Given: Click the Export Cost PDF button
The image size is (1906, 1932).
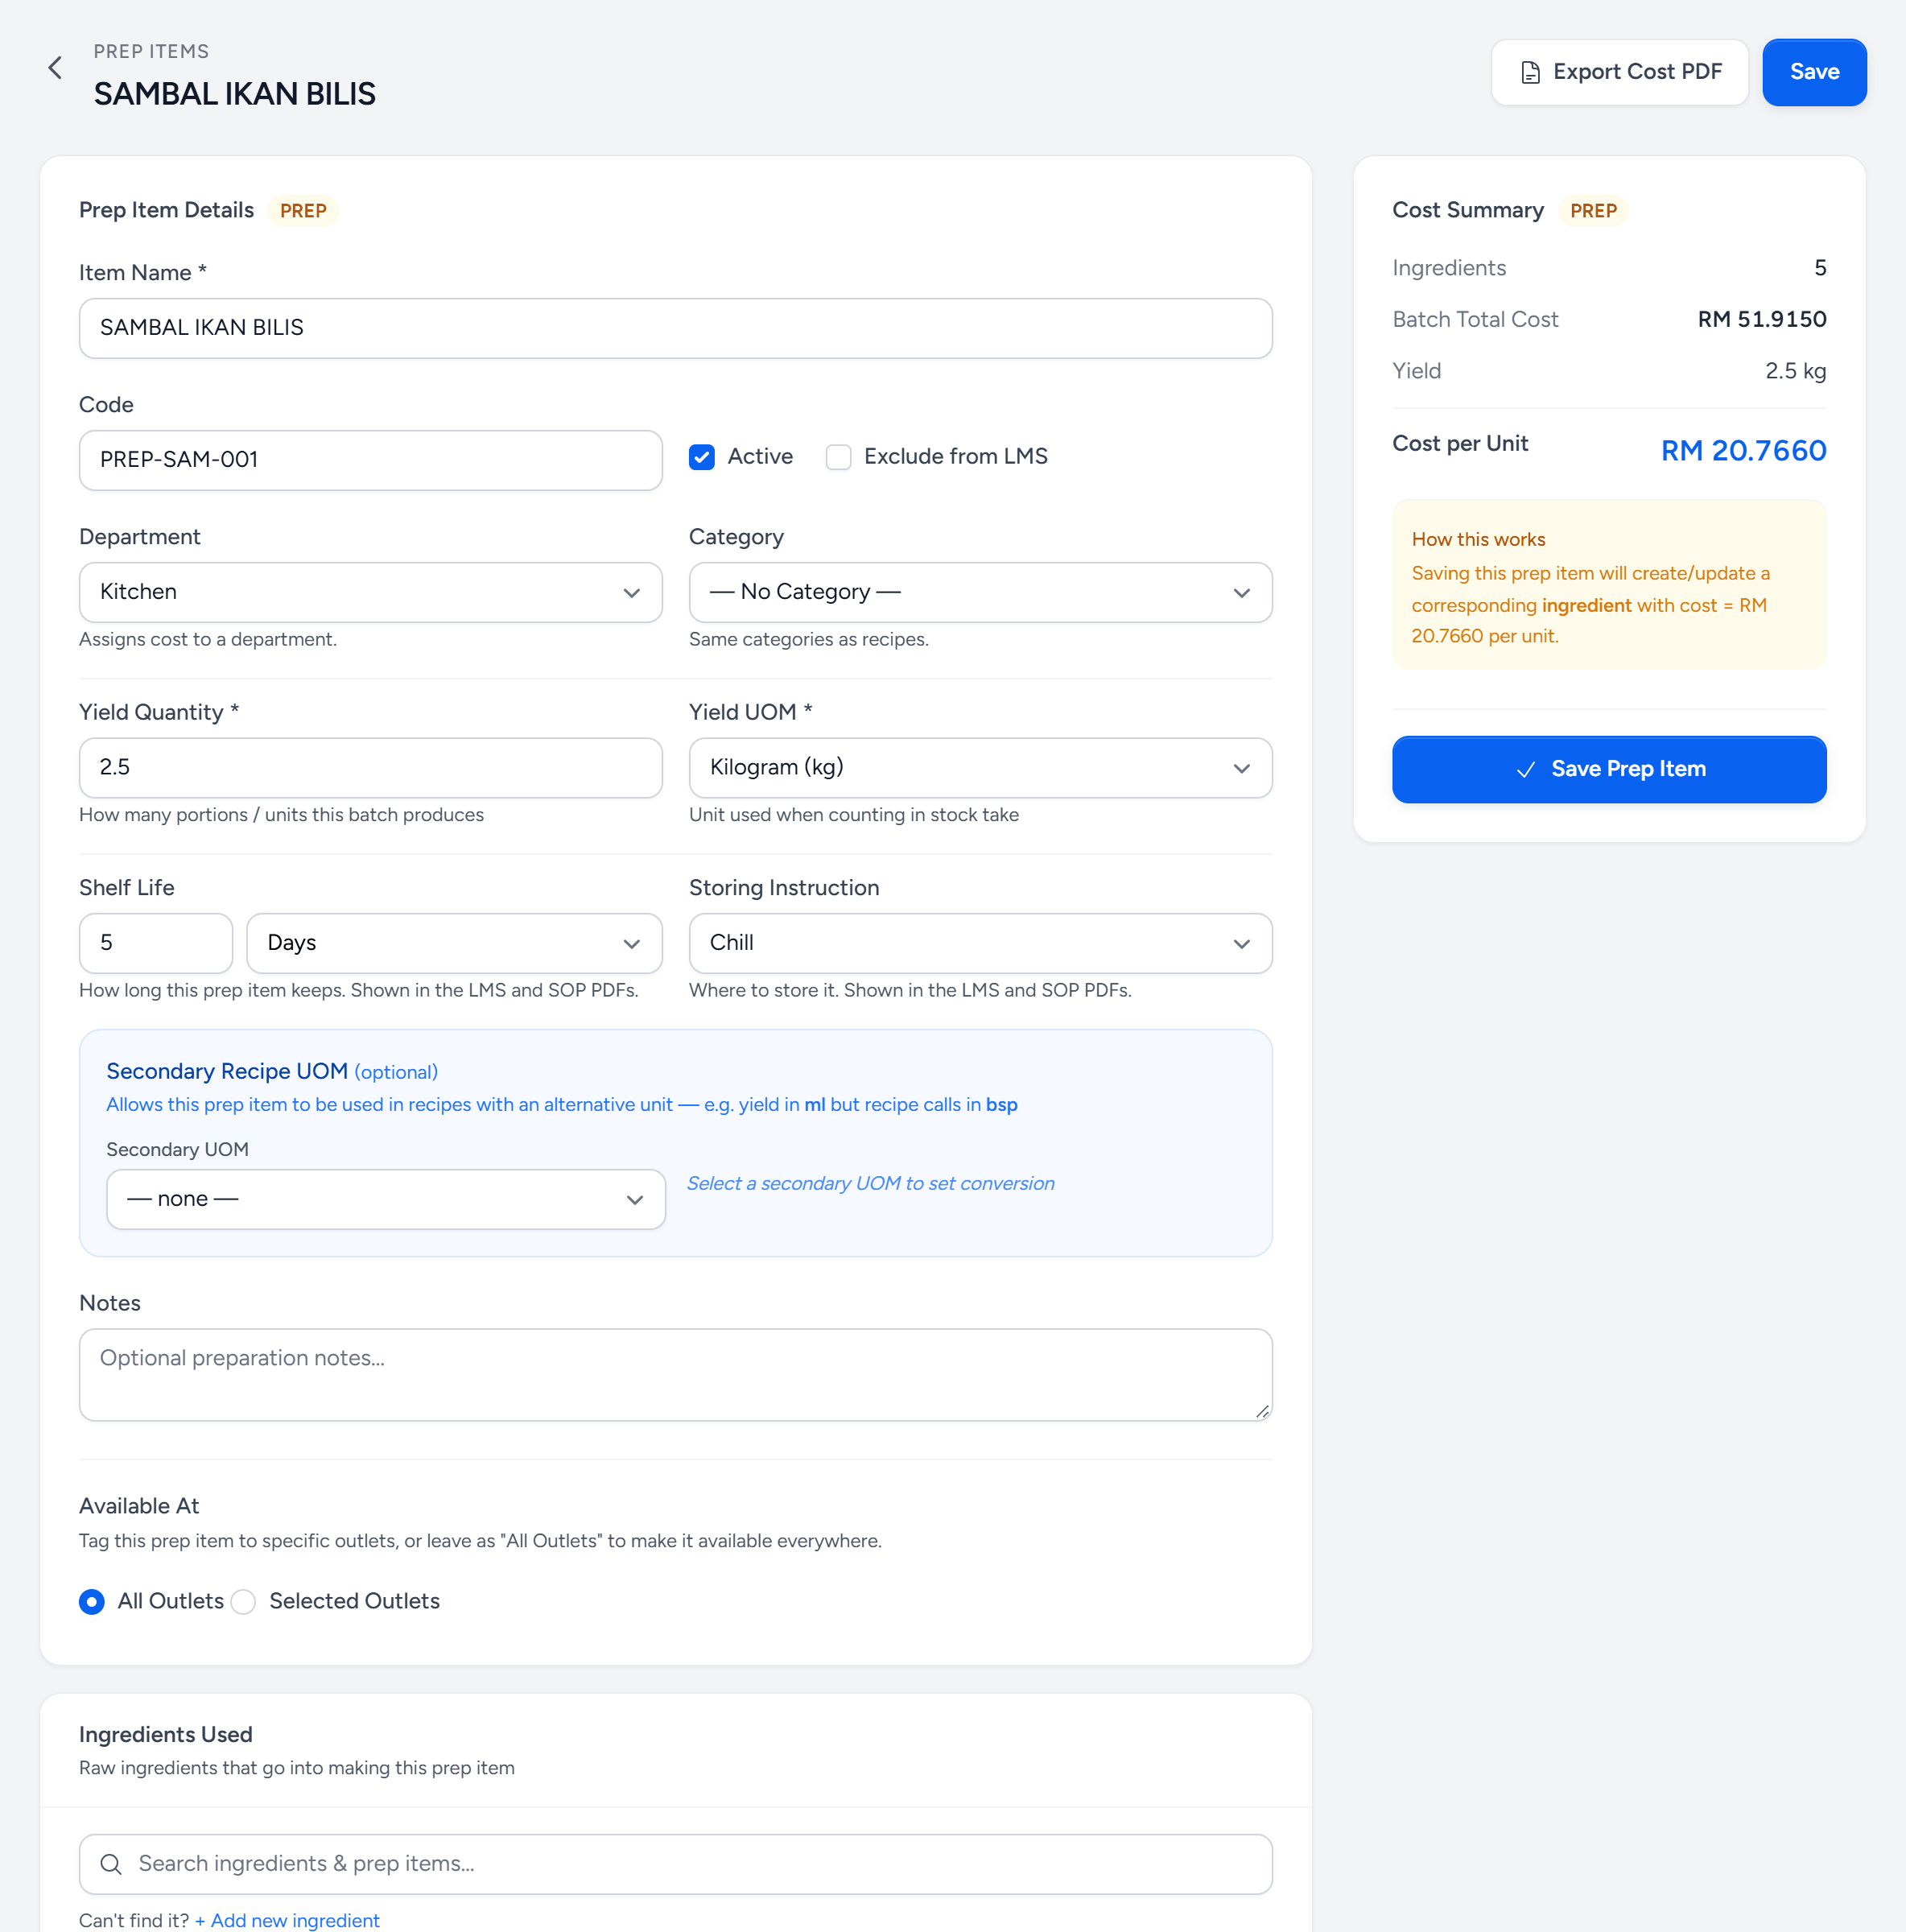Looking at the screenshot, I should (1619, 72).
